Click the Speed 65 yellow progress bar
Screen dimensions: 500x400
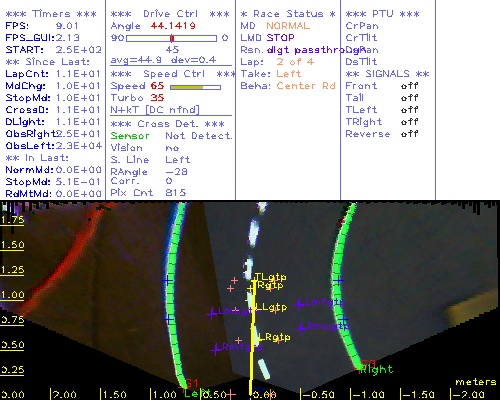click(195, 87)
